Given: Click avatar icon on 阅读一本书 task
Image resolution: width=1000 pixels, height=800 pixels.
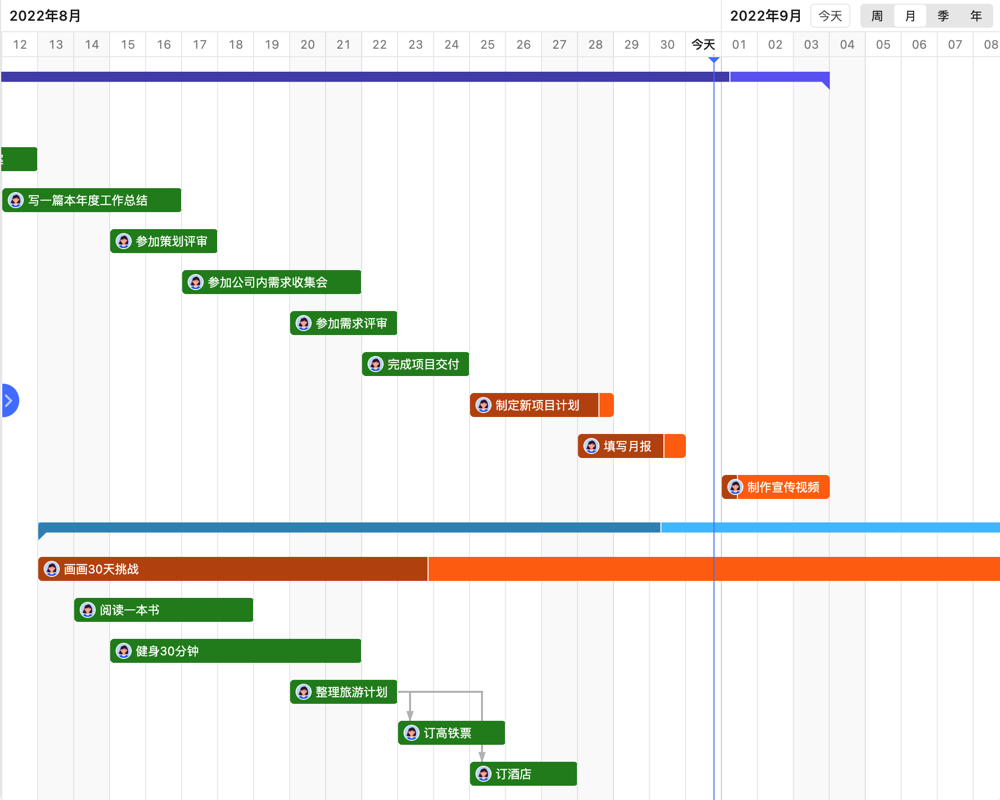Looking at the screenshot, I should coord(88,610).
